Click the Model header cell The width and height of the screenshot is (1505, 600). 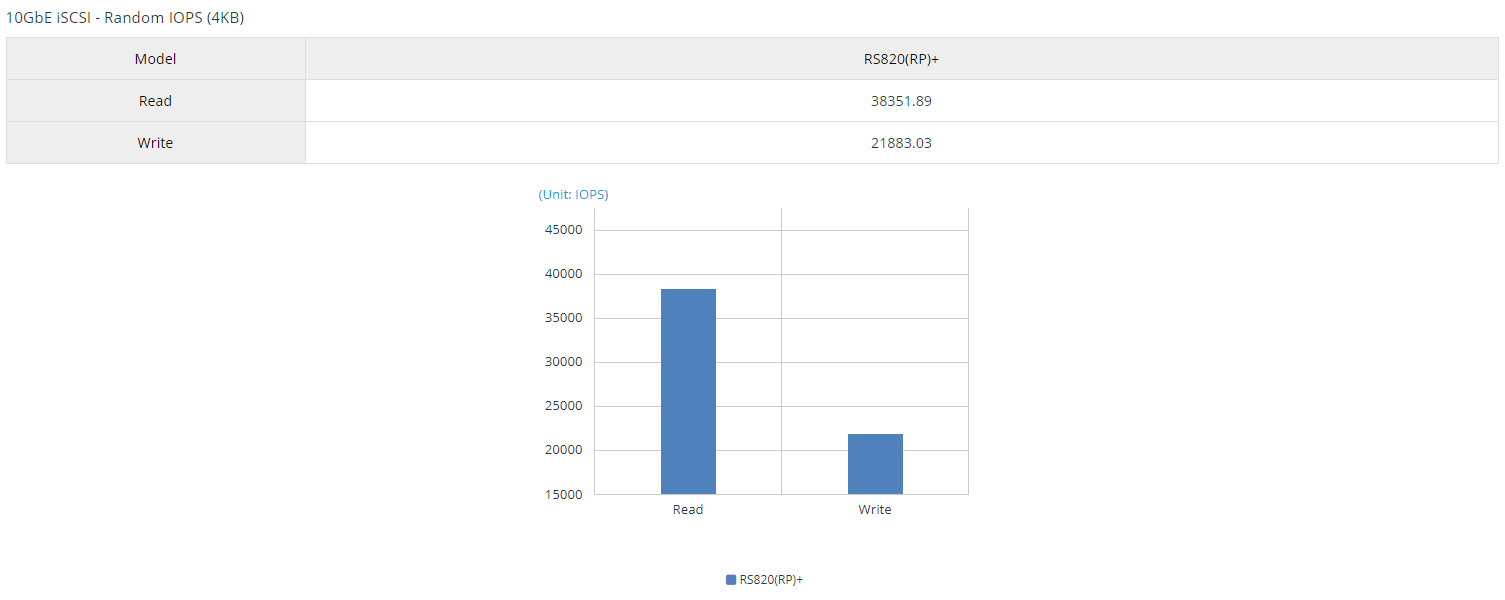tap(156, 59)
